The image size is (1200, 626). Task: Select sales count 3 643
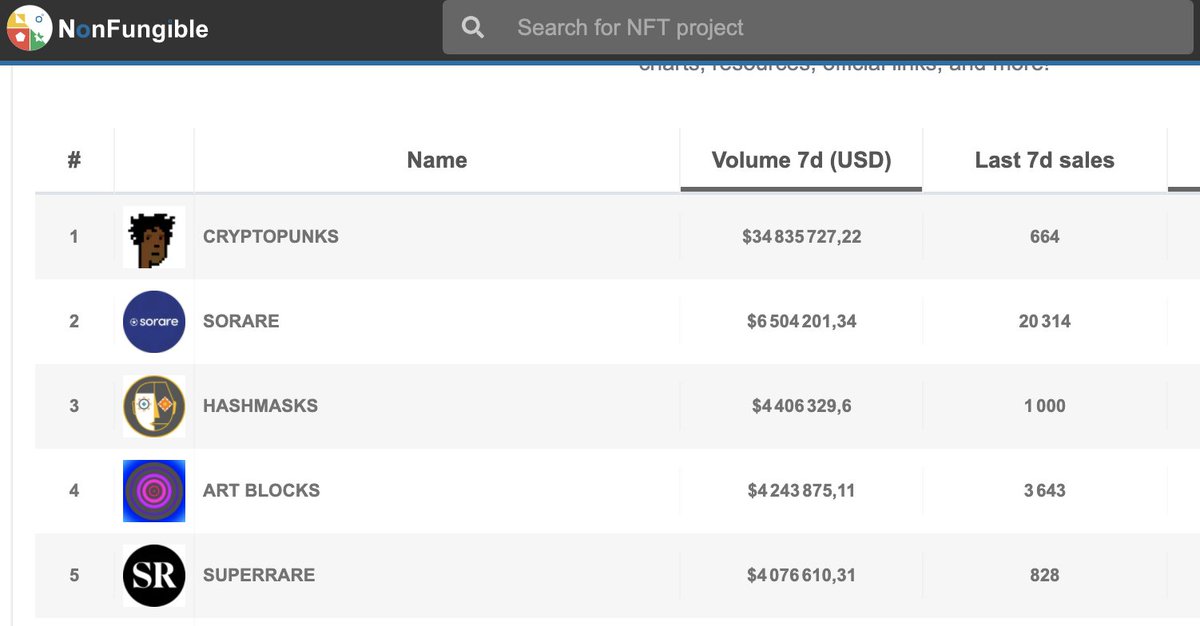click(1044, 490)
